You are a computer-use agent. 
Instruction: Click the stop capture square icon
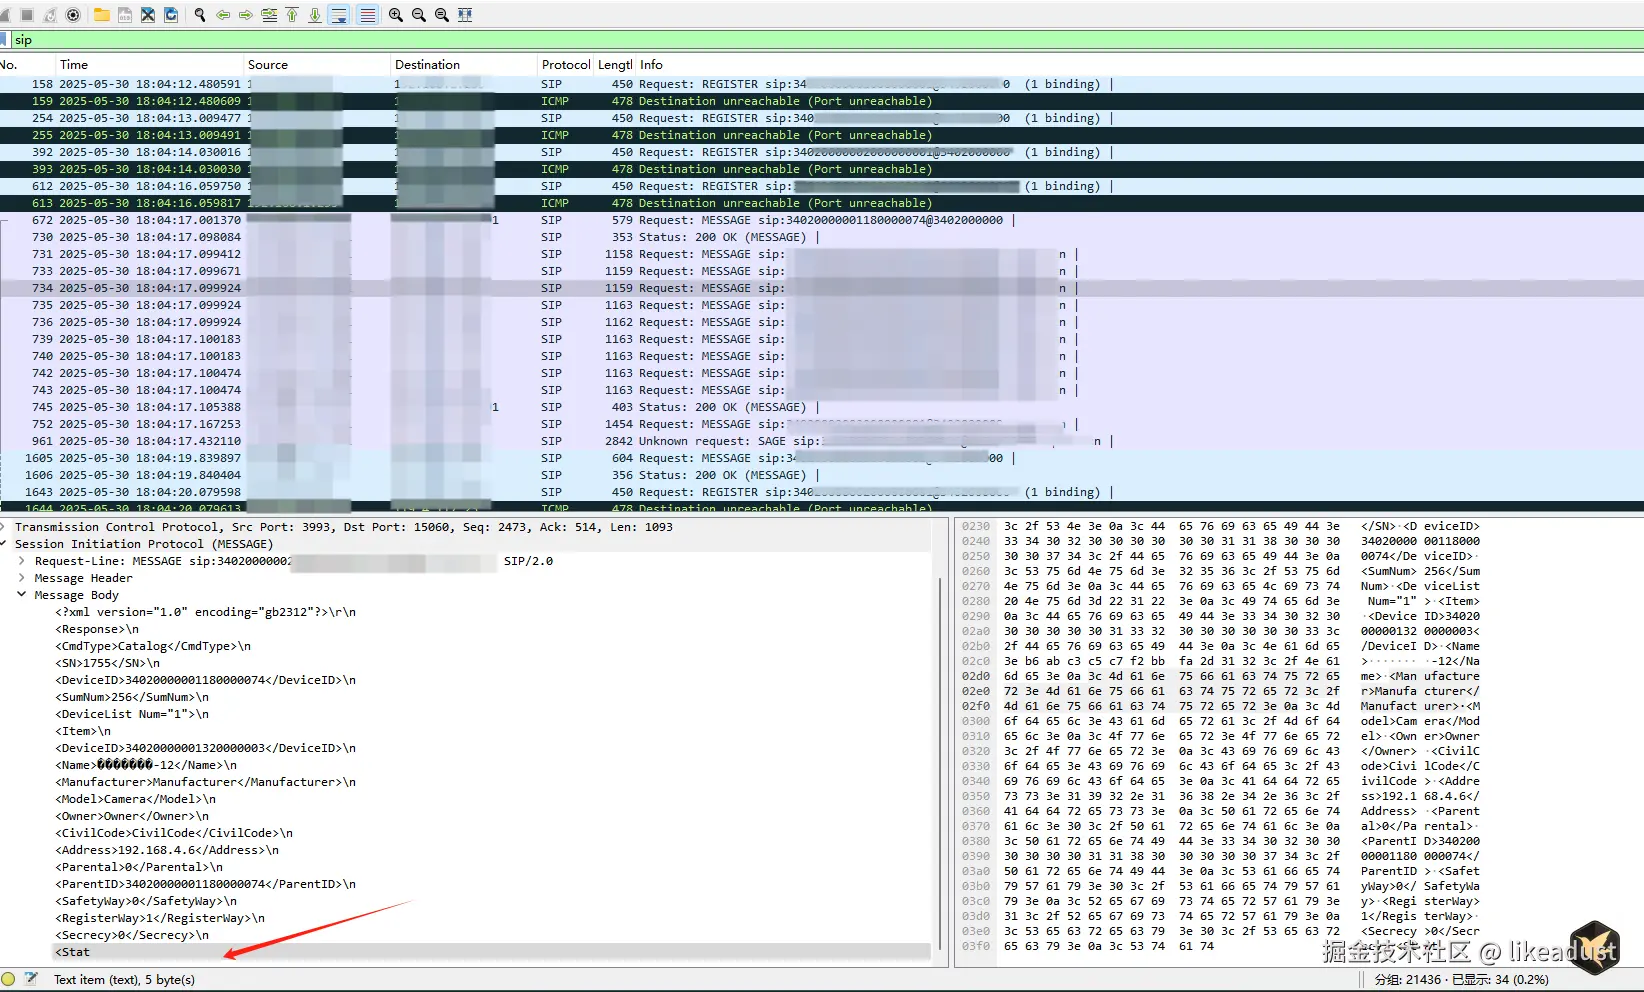pos(27,15)
